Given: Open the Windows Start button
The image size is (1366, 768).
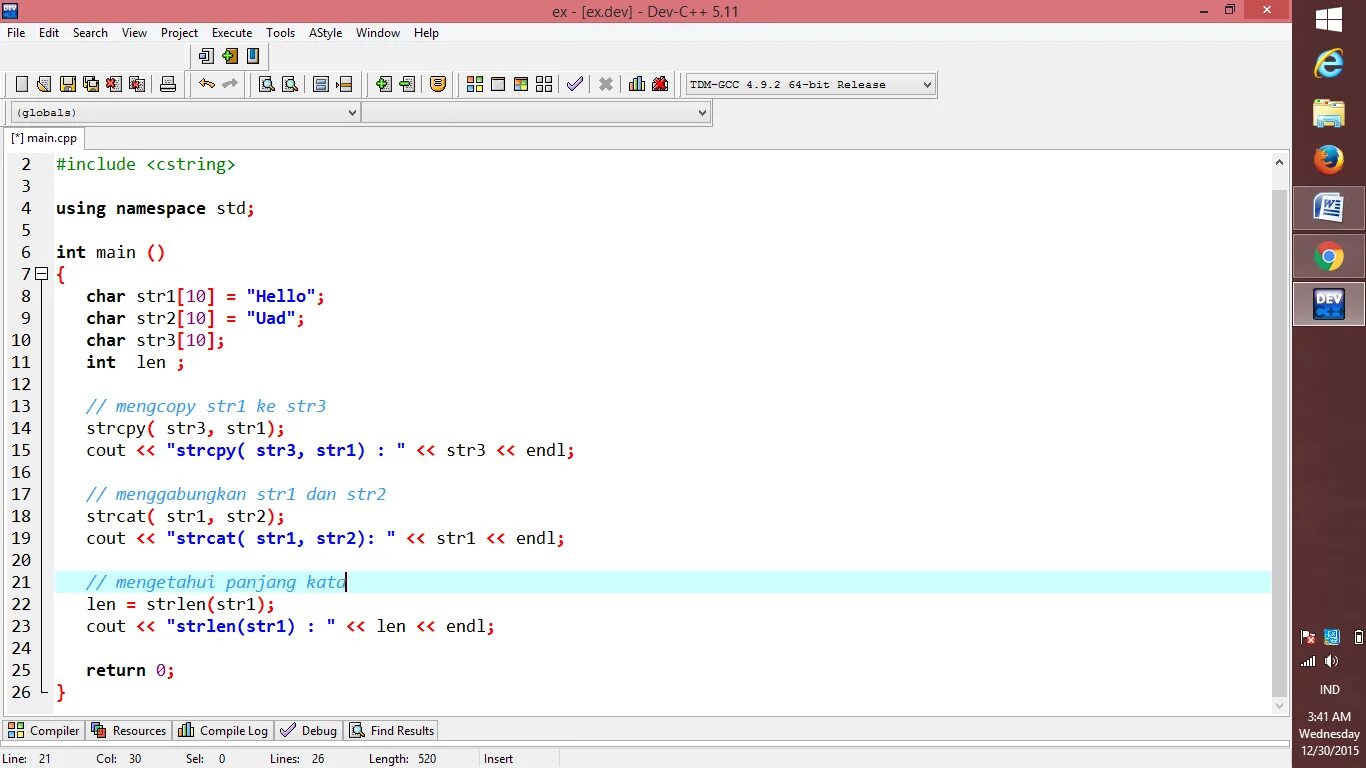Looking at the screenshot, I should (1329, 20).
